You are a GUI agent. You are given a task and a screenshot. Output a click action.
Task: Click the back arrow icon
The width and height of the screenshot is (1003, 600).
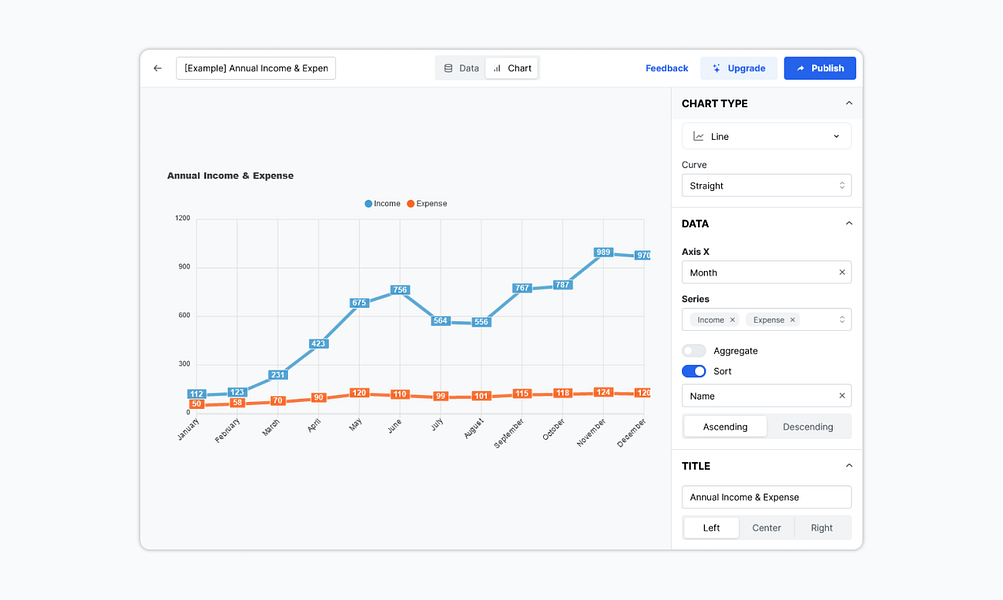tap(157, 68)
